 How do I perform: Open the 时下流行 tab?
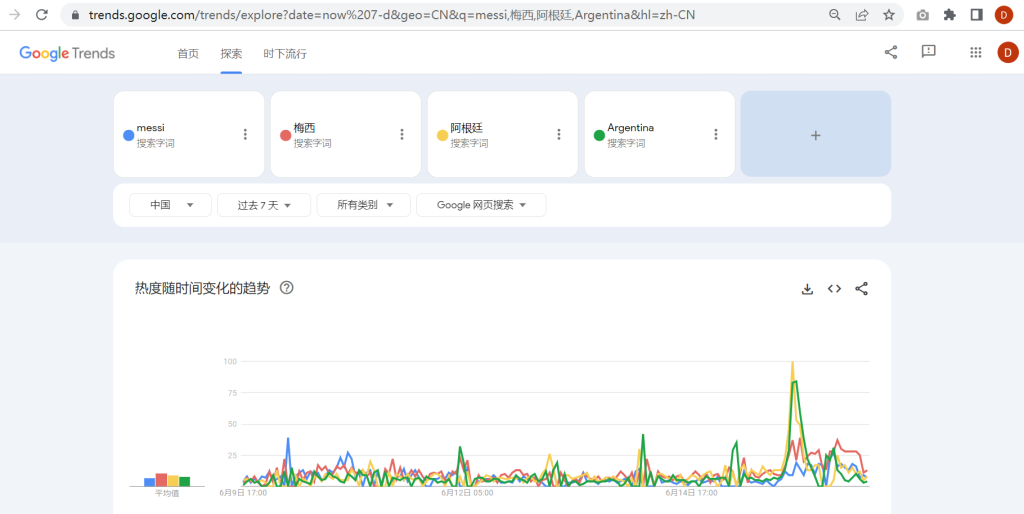pos(285,54)
